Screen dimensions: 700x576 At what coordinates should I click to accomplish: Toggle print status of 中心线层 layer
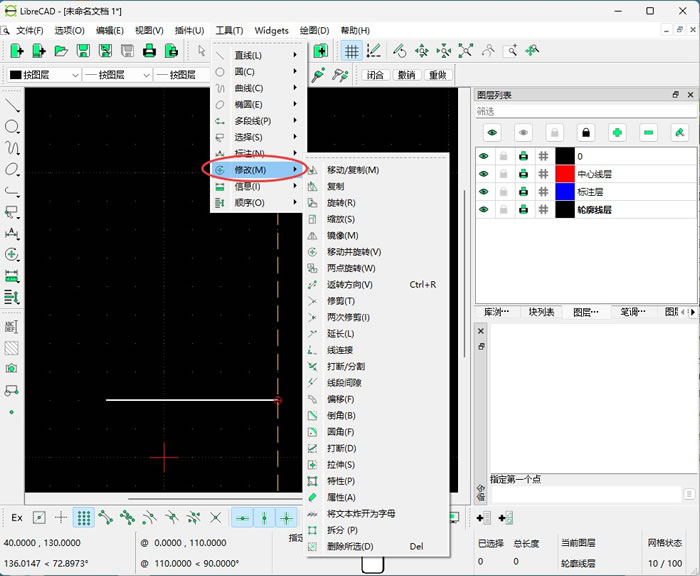pos(523,174)
